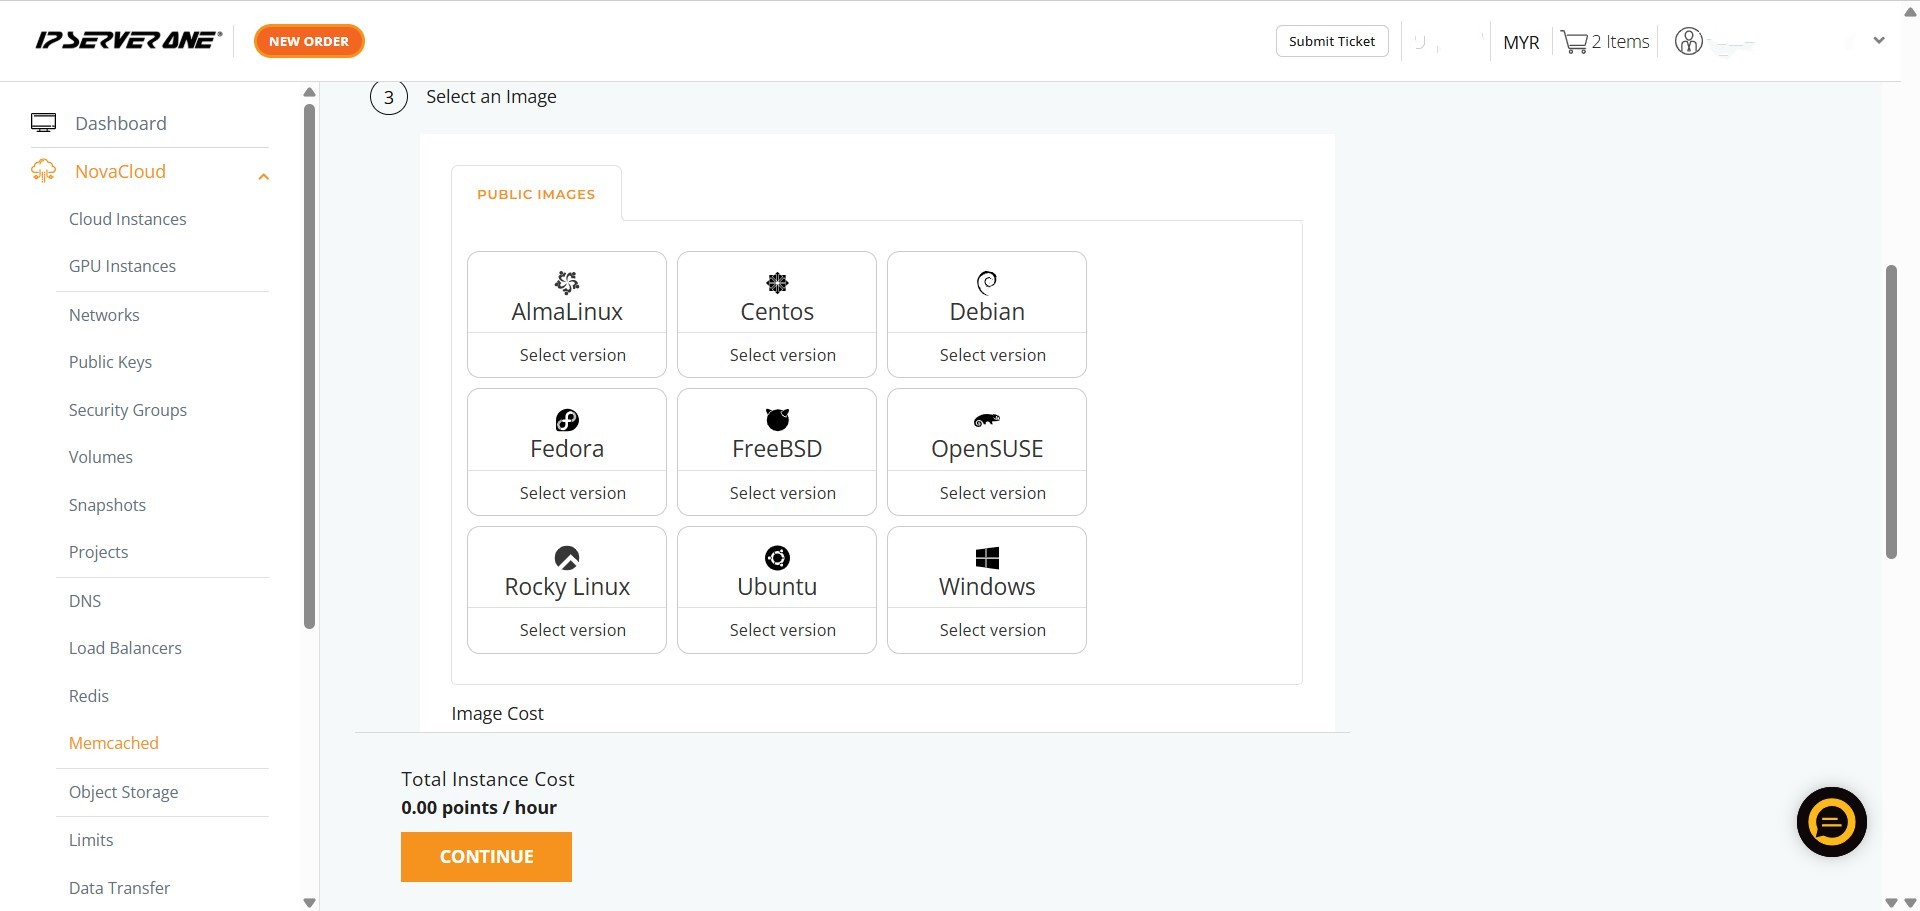Click the Windows logo icon
The image size is (1920, 911).
987,558
